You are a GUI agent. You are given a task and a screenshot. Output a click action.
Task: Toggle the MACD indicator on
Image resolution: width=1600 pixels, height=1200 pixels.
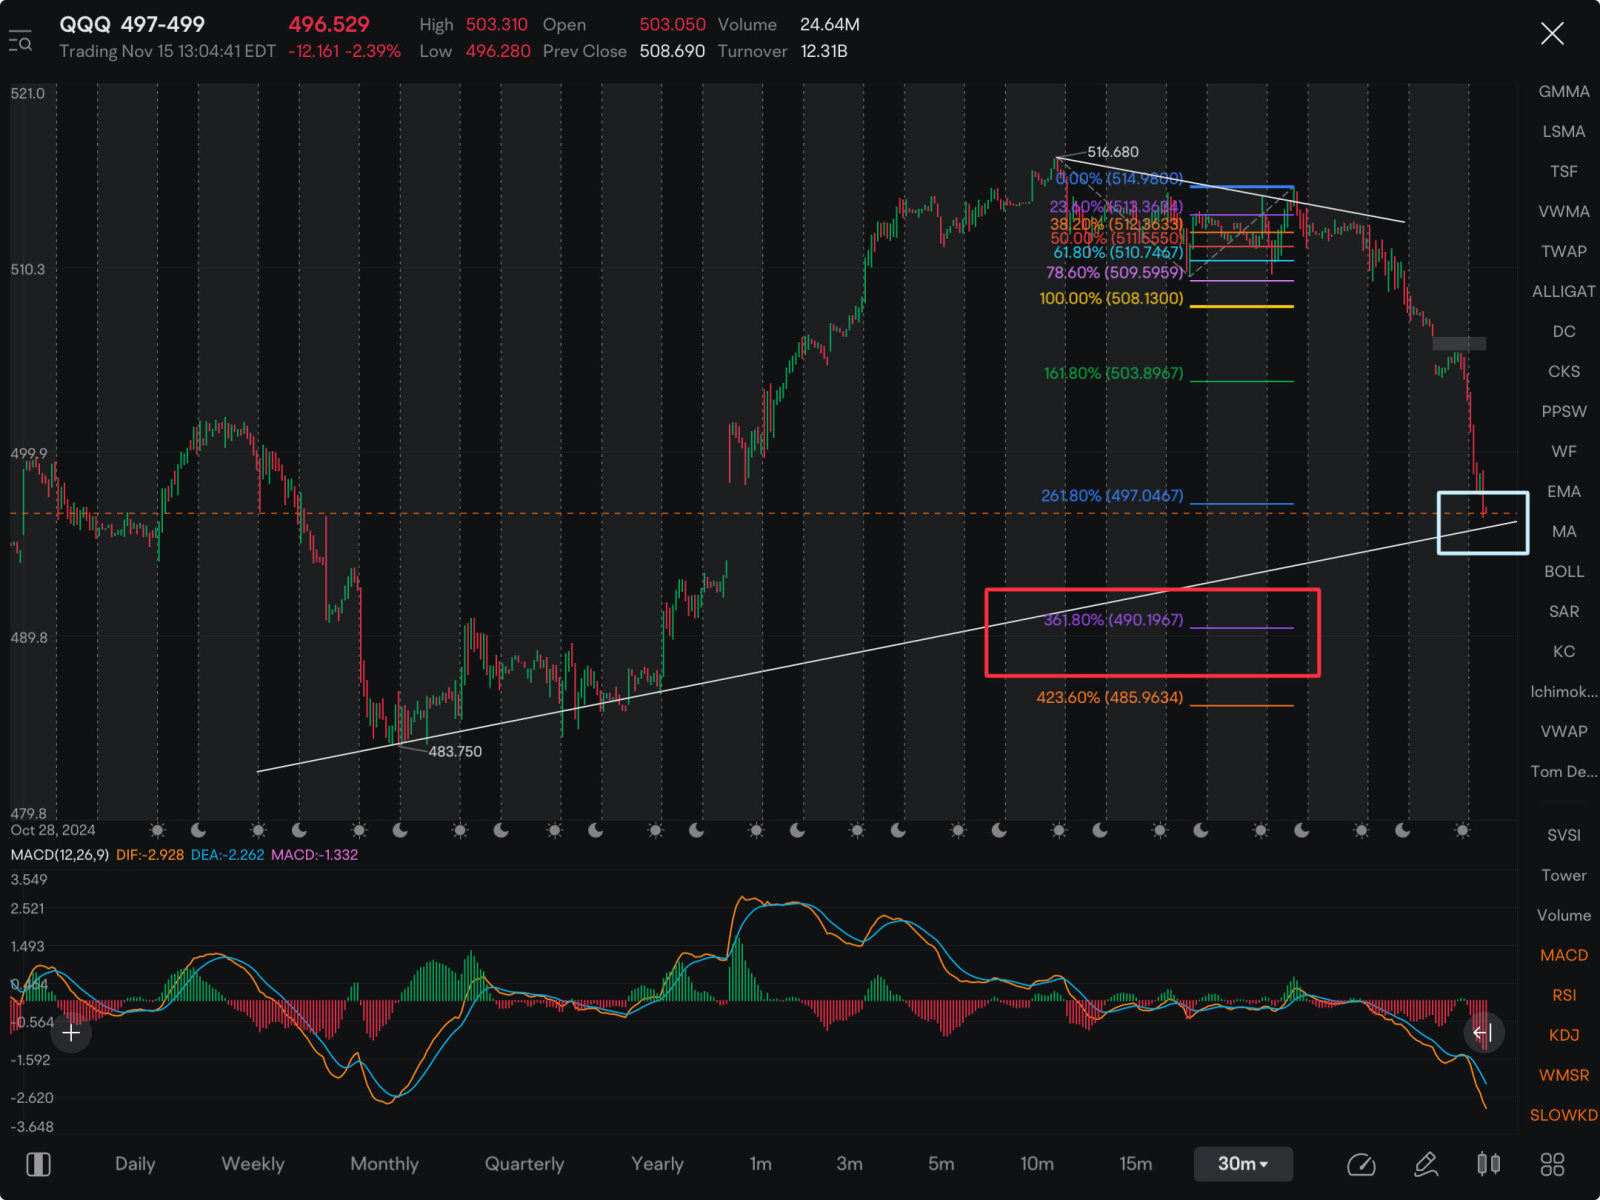pos(1564,955)
